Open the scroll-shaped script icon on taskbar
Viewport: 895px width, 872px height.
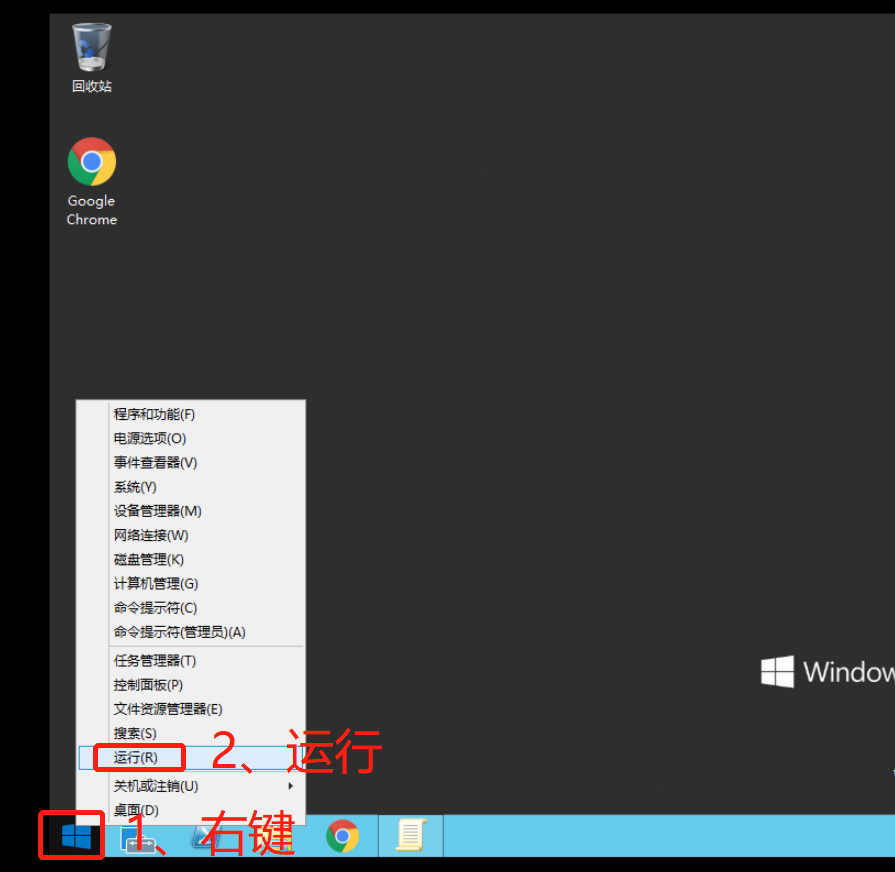click(x=411, y=836)
